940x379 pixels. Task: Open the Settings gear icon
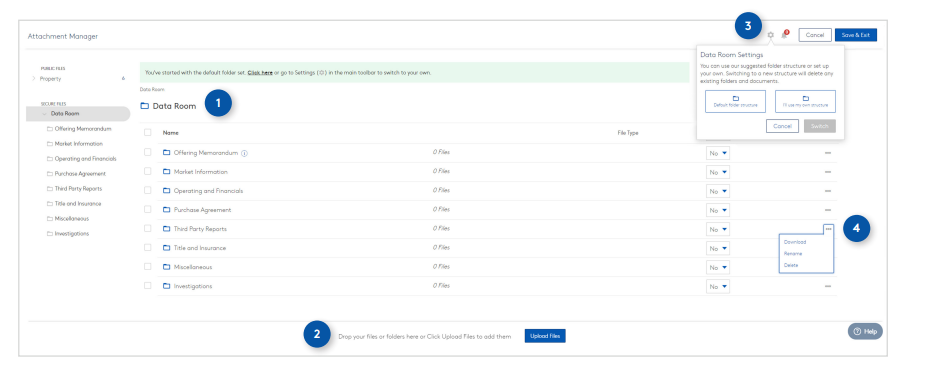[770, 35]
